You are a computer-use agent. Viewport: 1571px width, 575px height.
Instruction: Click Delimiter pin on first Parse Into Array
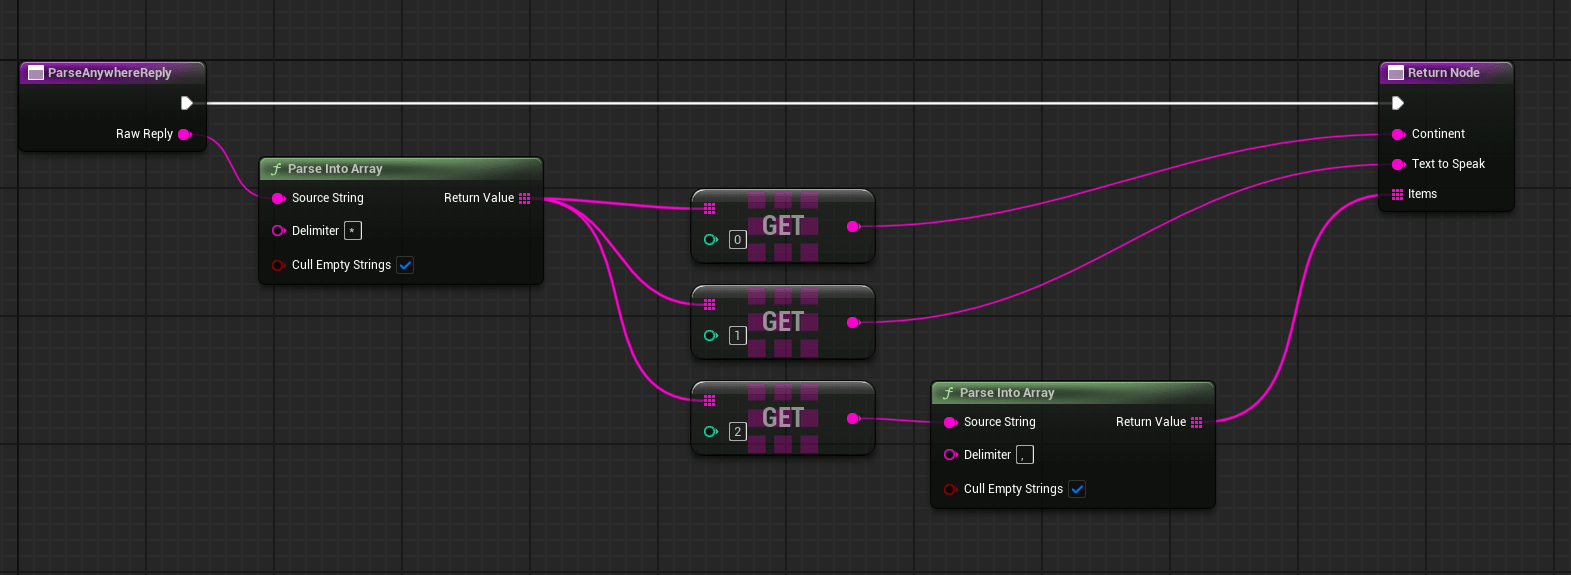[x=279, y=231]
